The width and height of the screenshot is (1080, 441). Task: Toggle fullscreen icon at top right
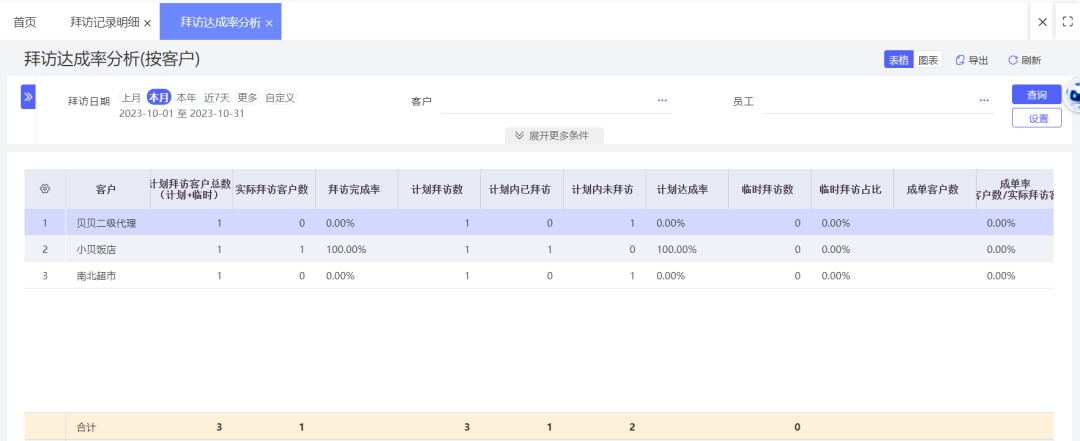[1068, 22]
